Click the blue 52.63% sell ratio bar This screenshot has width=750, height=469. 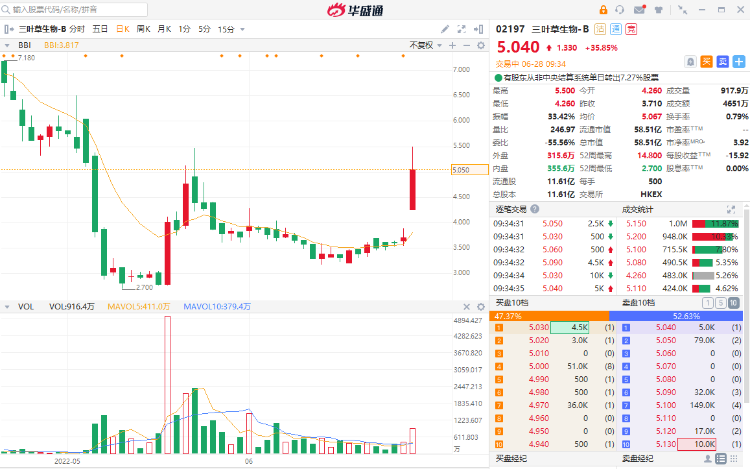coord(676,316)
